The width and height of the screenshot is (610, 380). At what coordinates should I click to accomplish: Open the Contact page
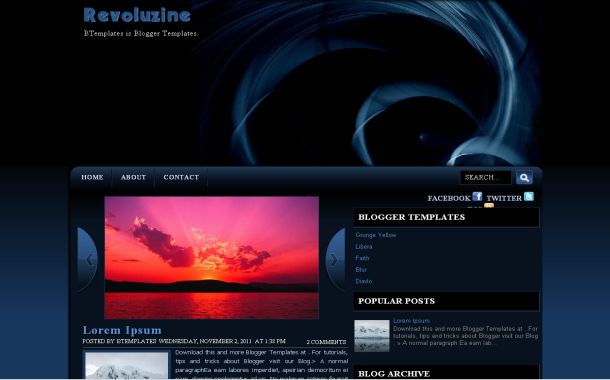coord(181,177)
